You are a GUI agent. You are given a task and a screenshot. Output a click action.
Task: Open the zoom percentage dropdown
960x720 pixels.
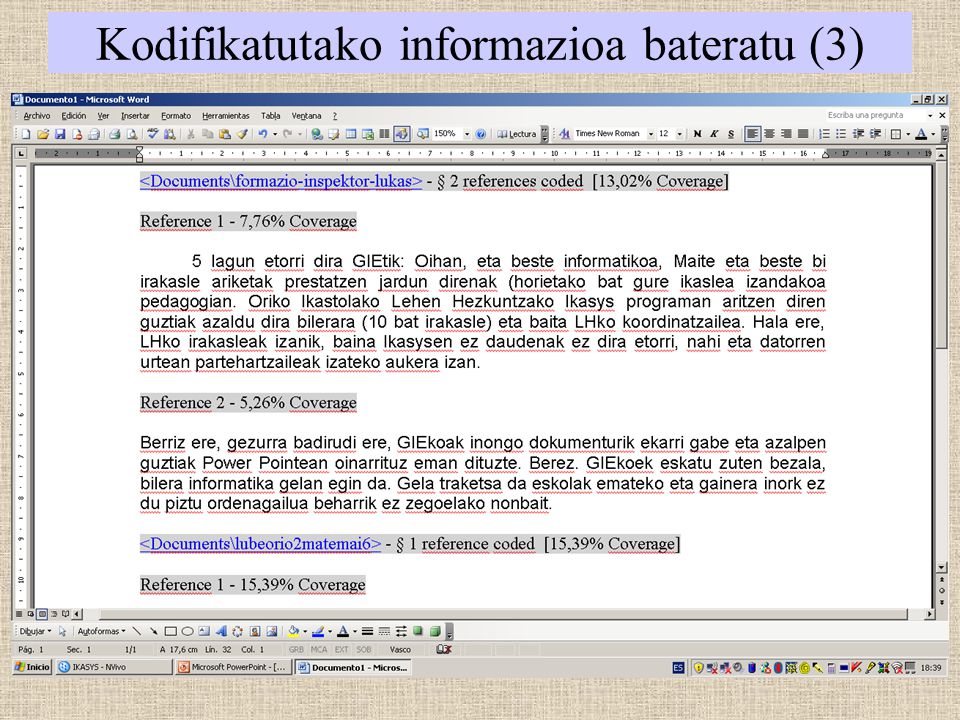click(467, 134)
